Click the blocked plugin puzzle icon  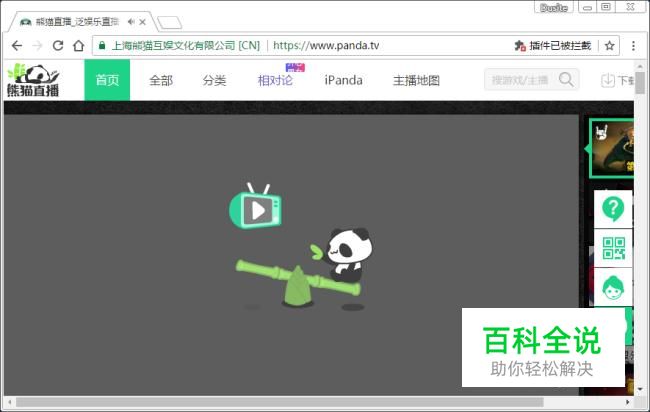click(520, 46)
